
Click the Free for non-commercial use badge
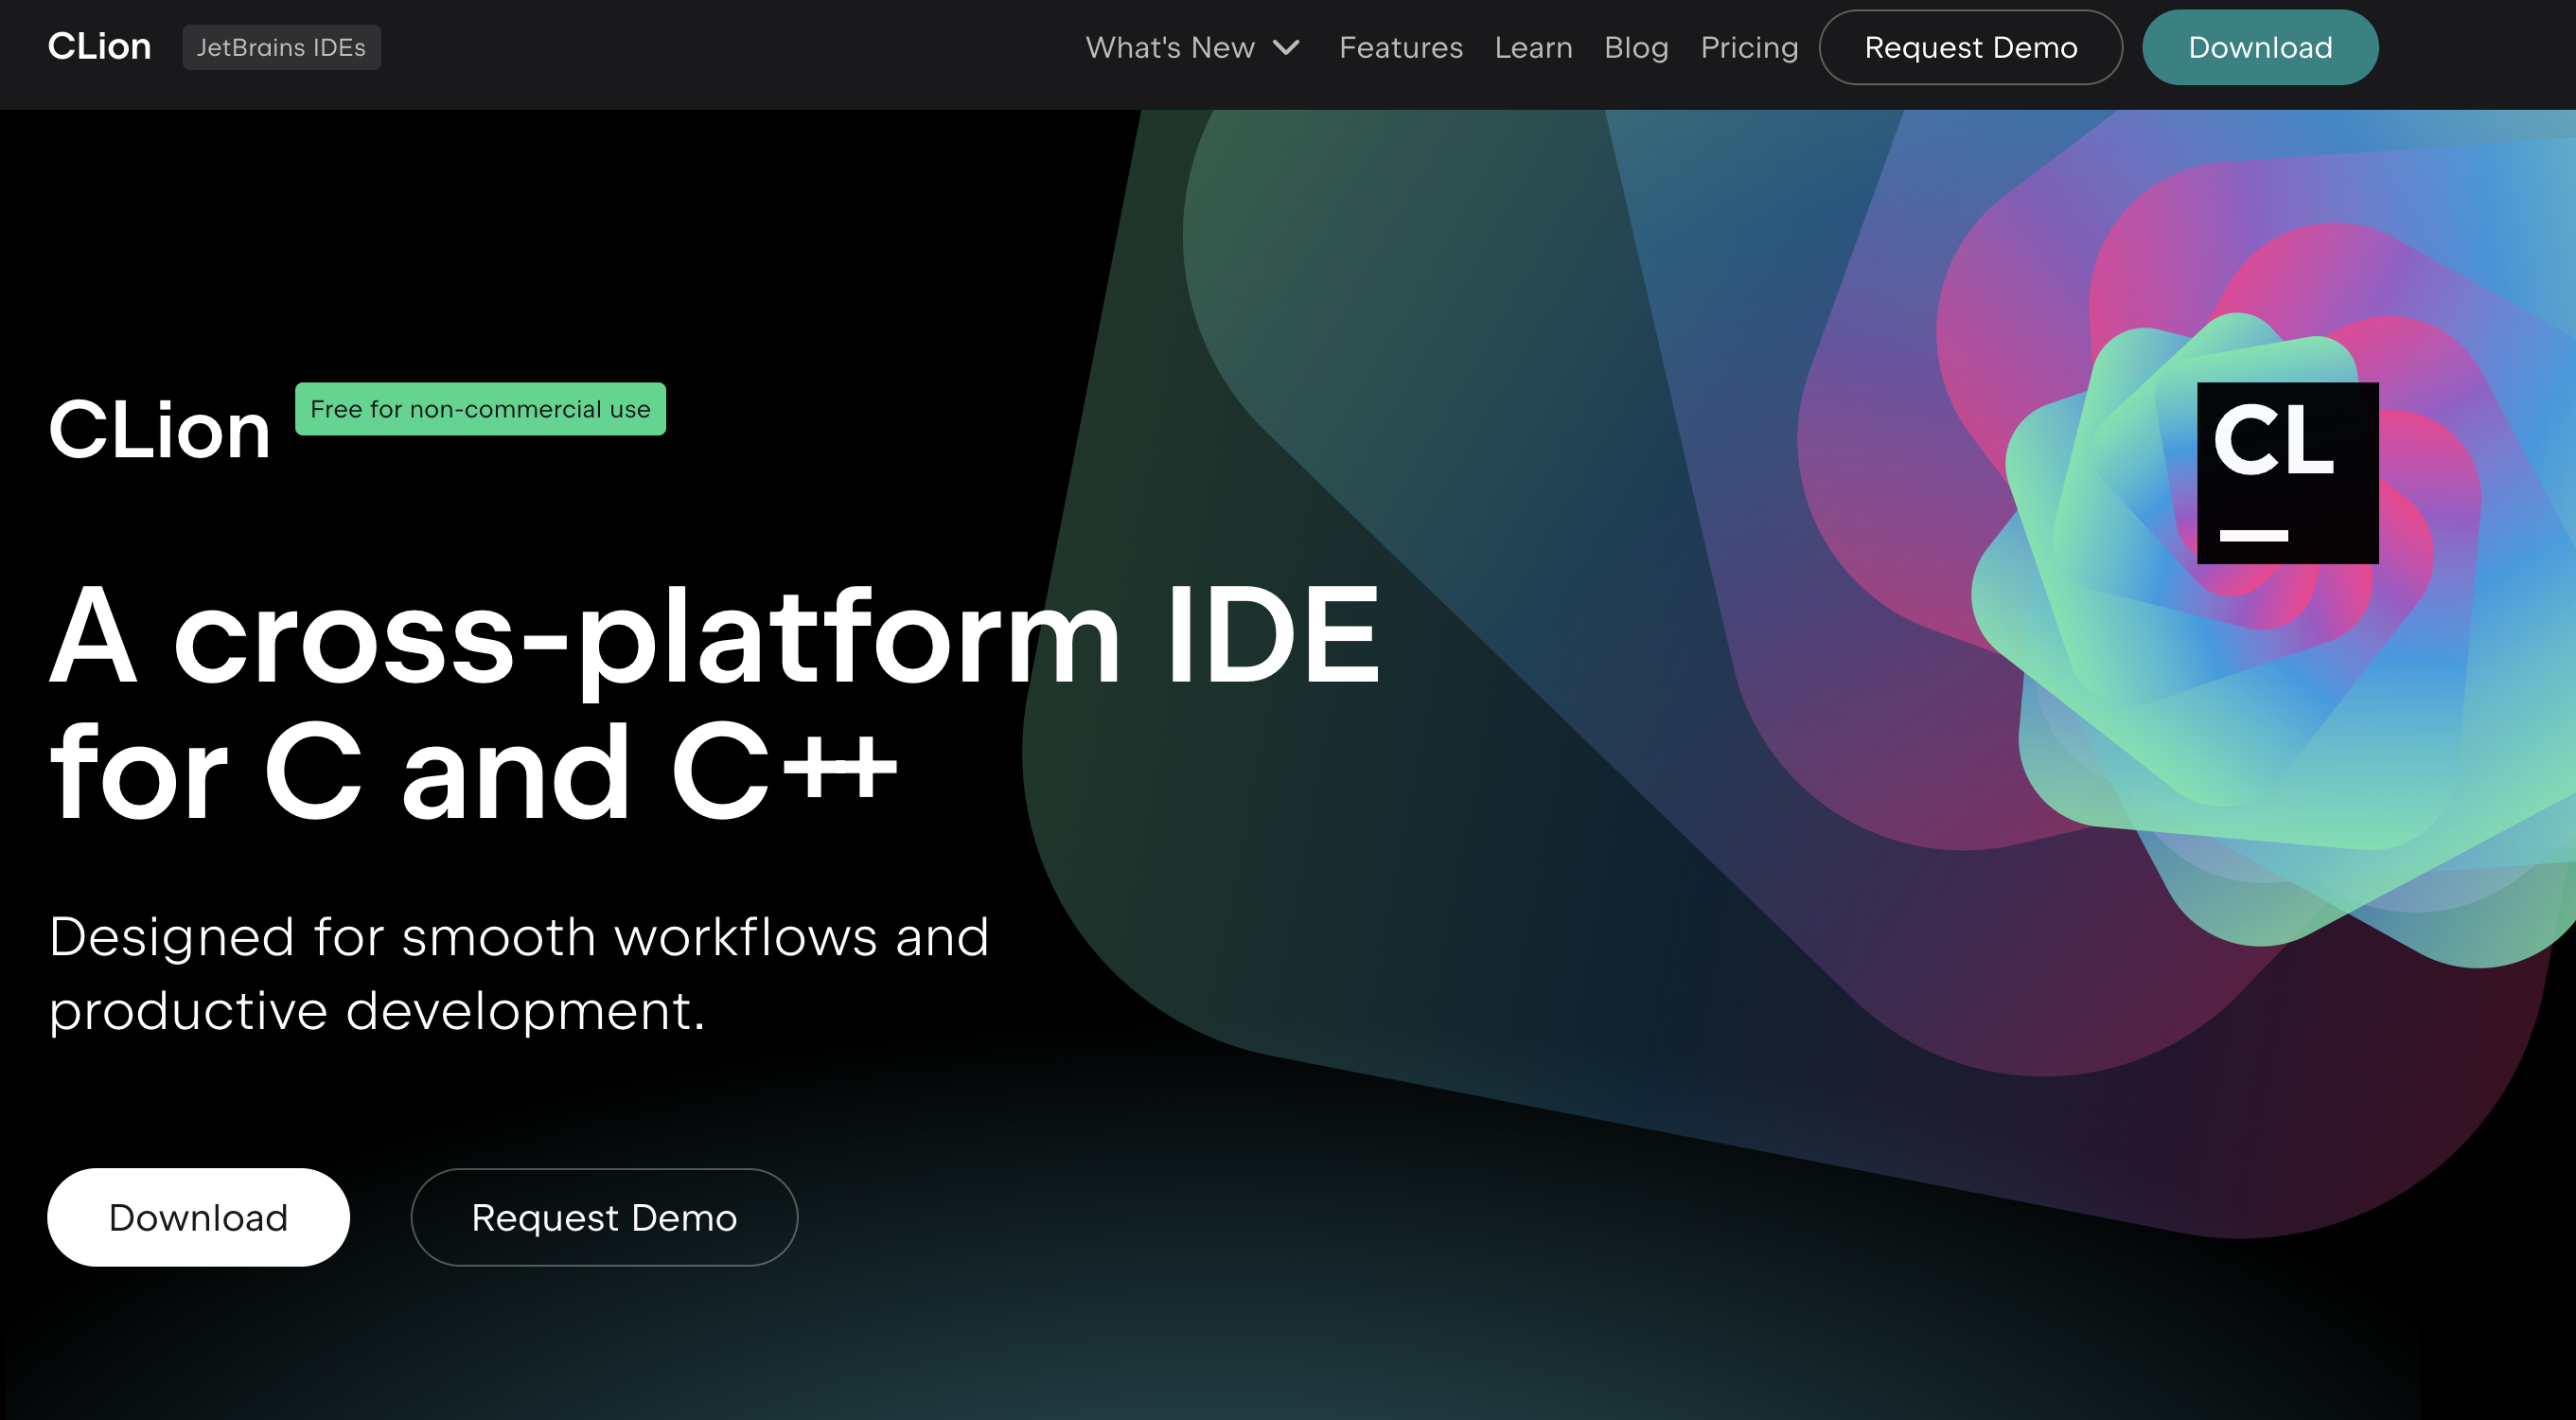click(480, 409)
